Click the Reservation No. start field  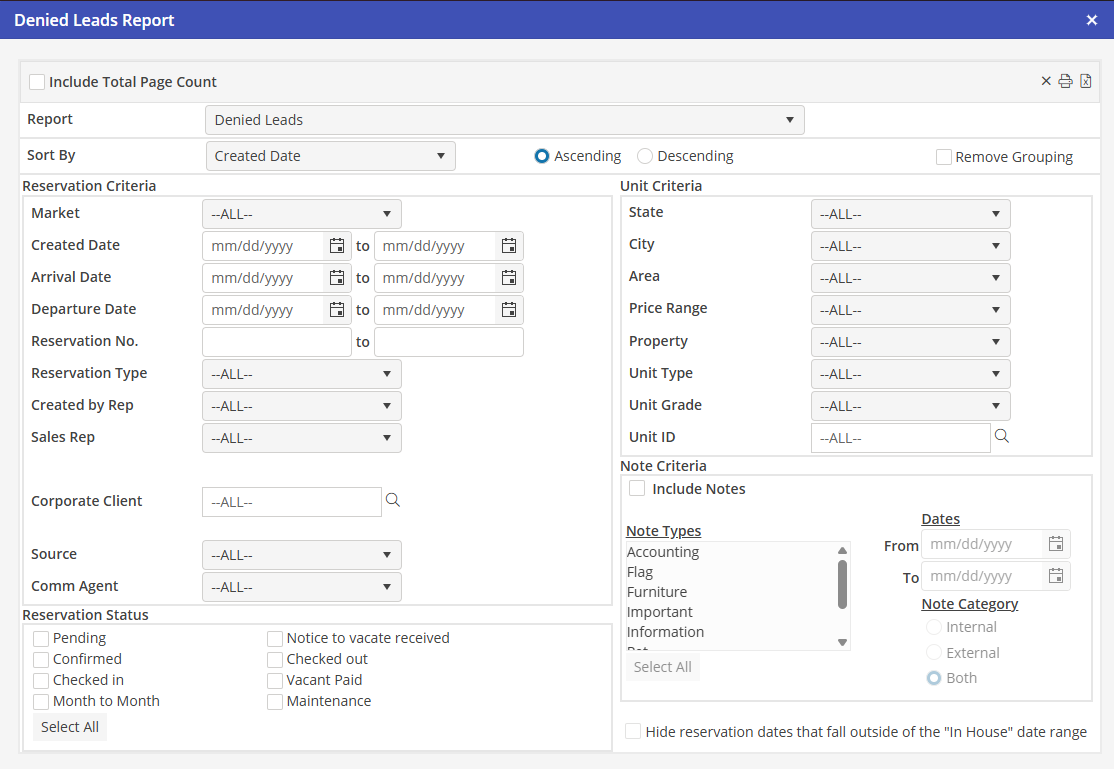point(277,342)
